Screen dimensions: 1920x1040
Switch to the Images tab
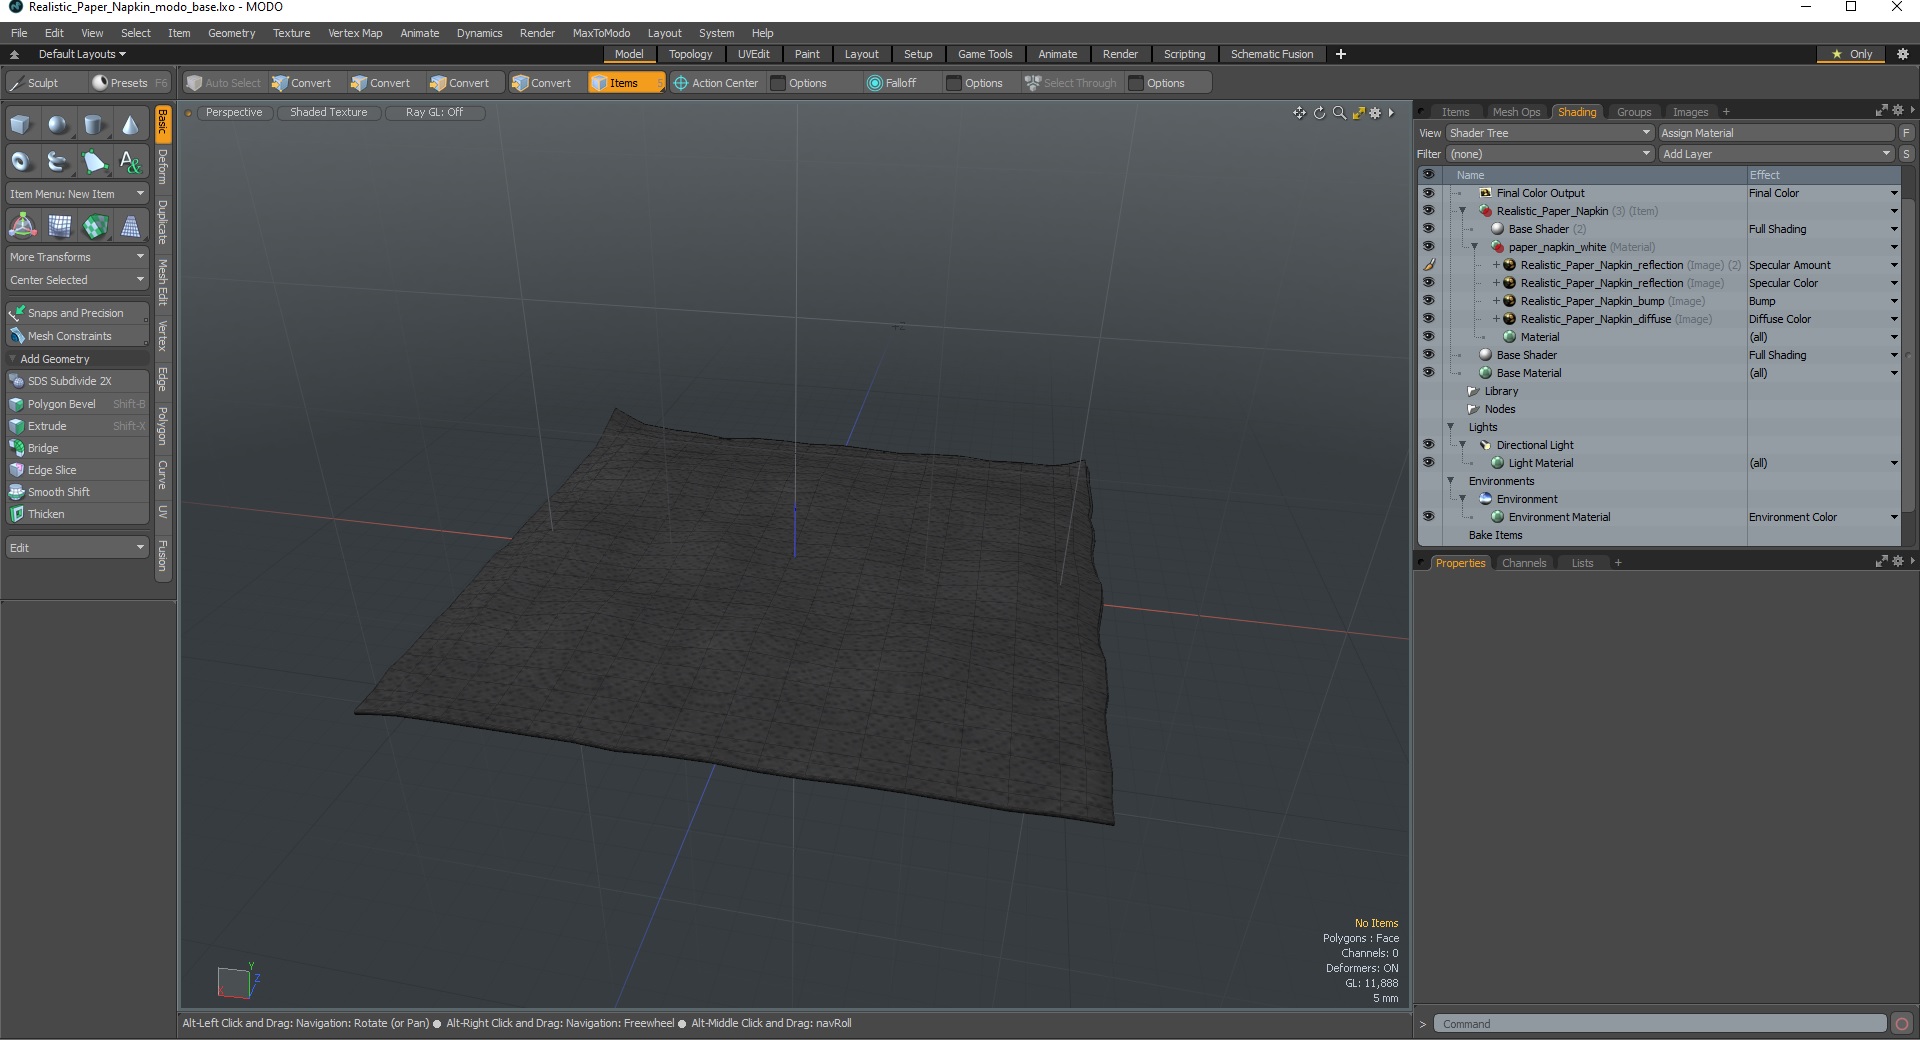tap(1690, 112)
